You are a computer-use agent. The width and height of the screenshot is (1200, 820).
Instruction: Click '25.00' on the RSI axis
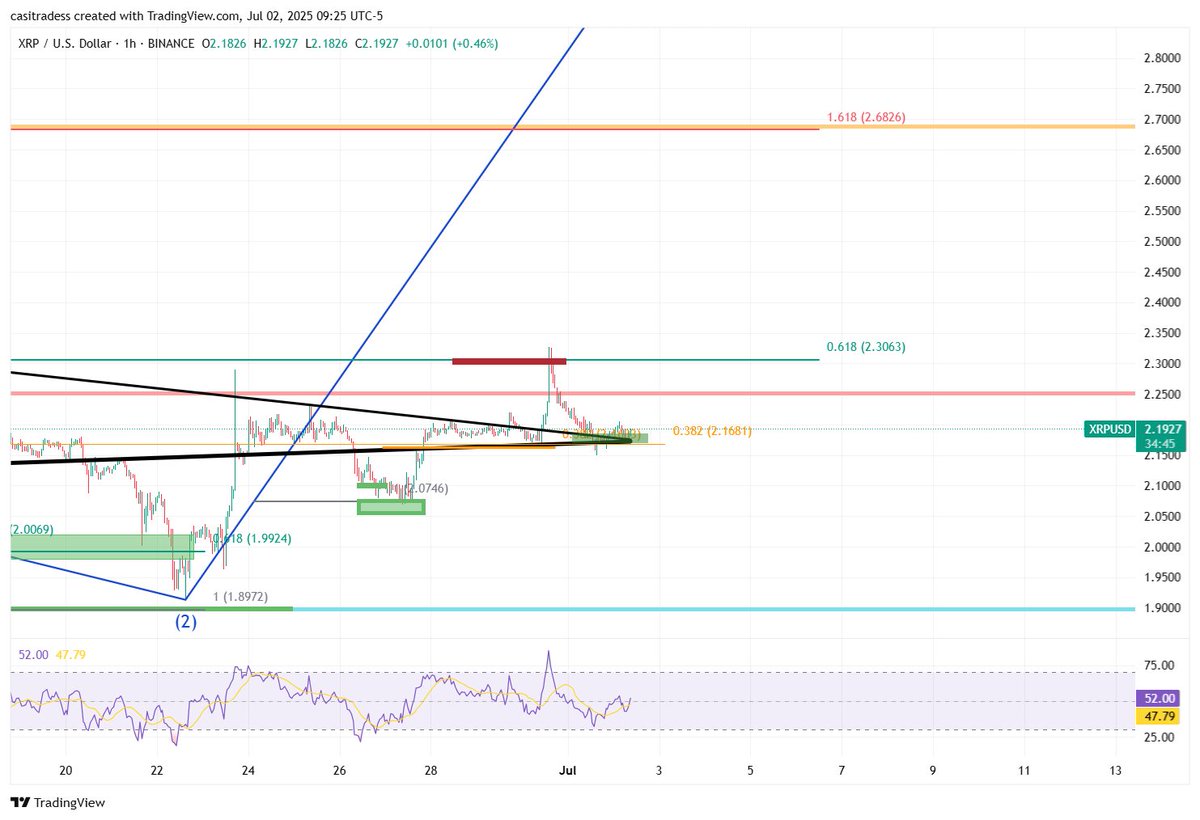click(1158, 738)
